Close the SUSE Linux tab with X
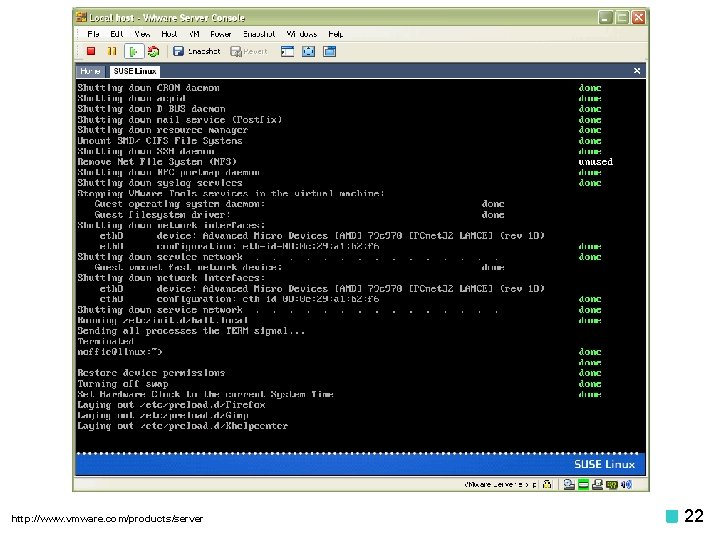Viewport: 720px width, 540px height. pos(636,71)
